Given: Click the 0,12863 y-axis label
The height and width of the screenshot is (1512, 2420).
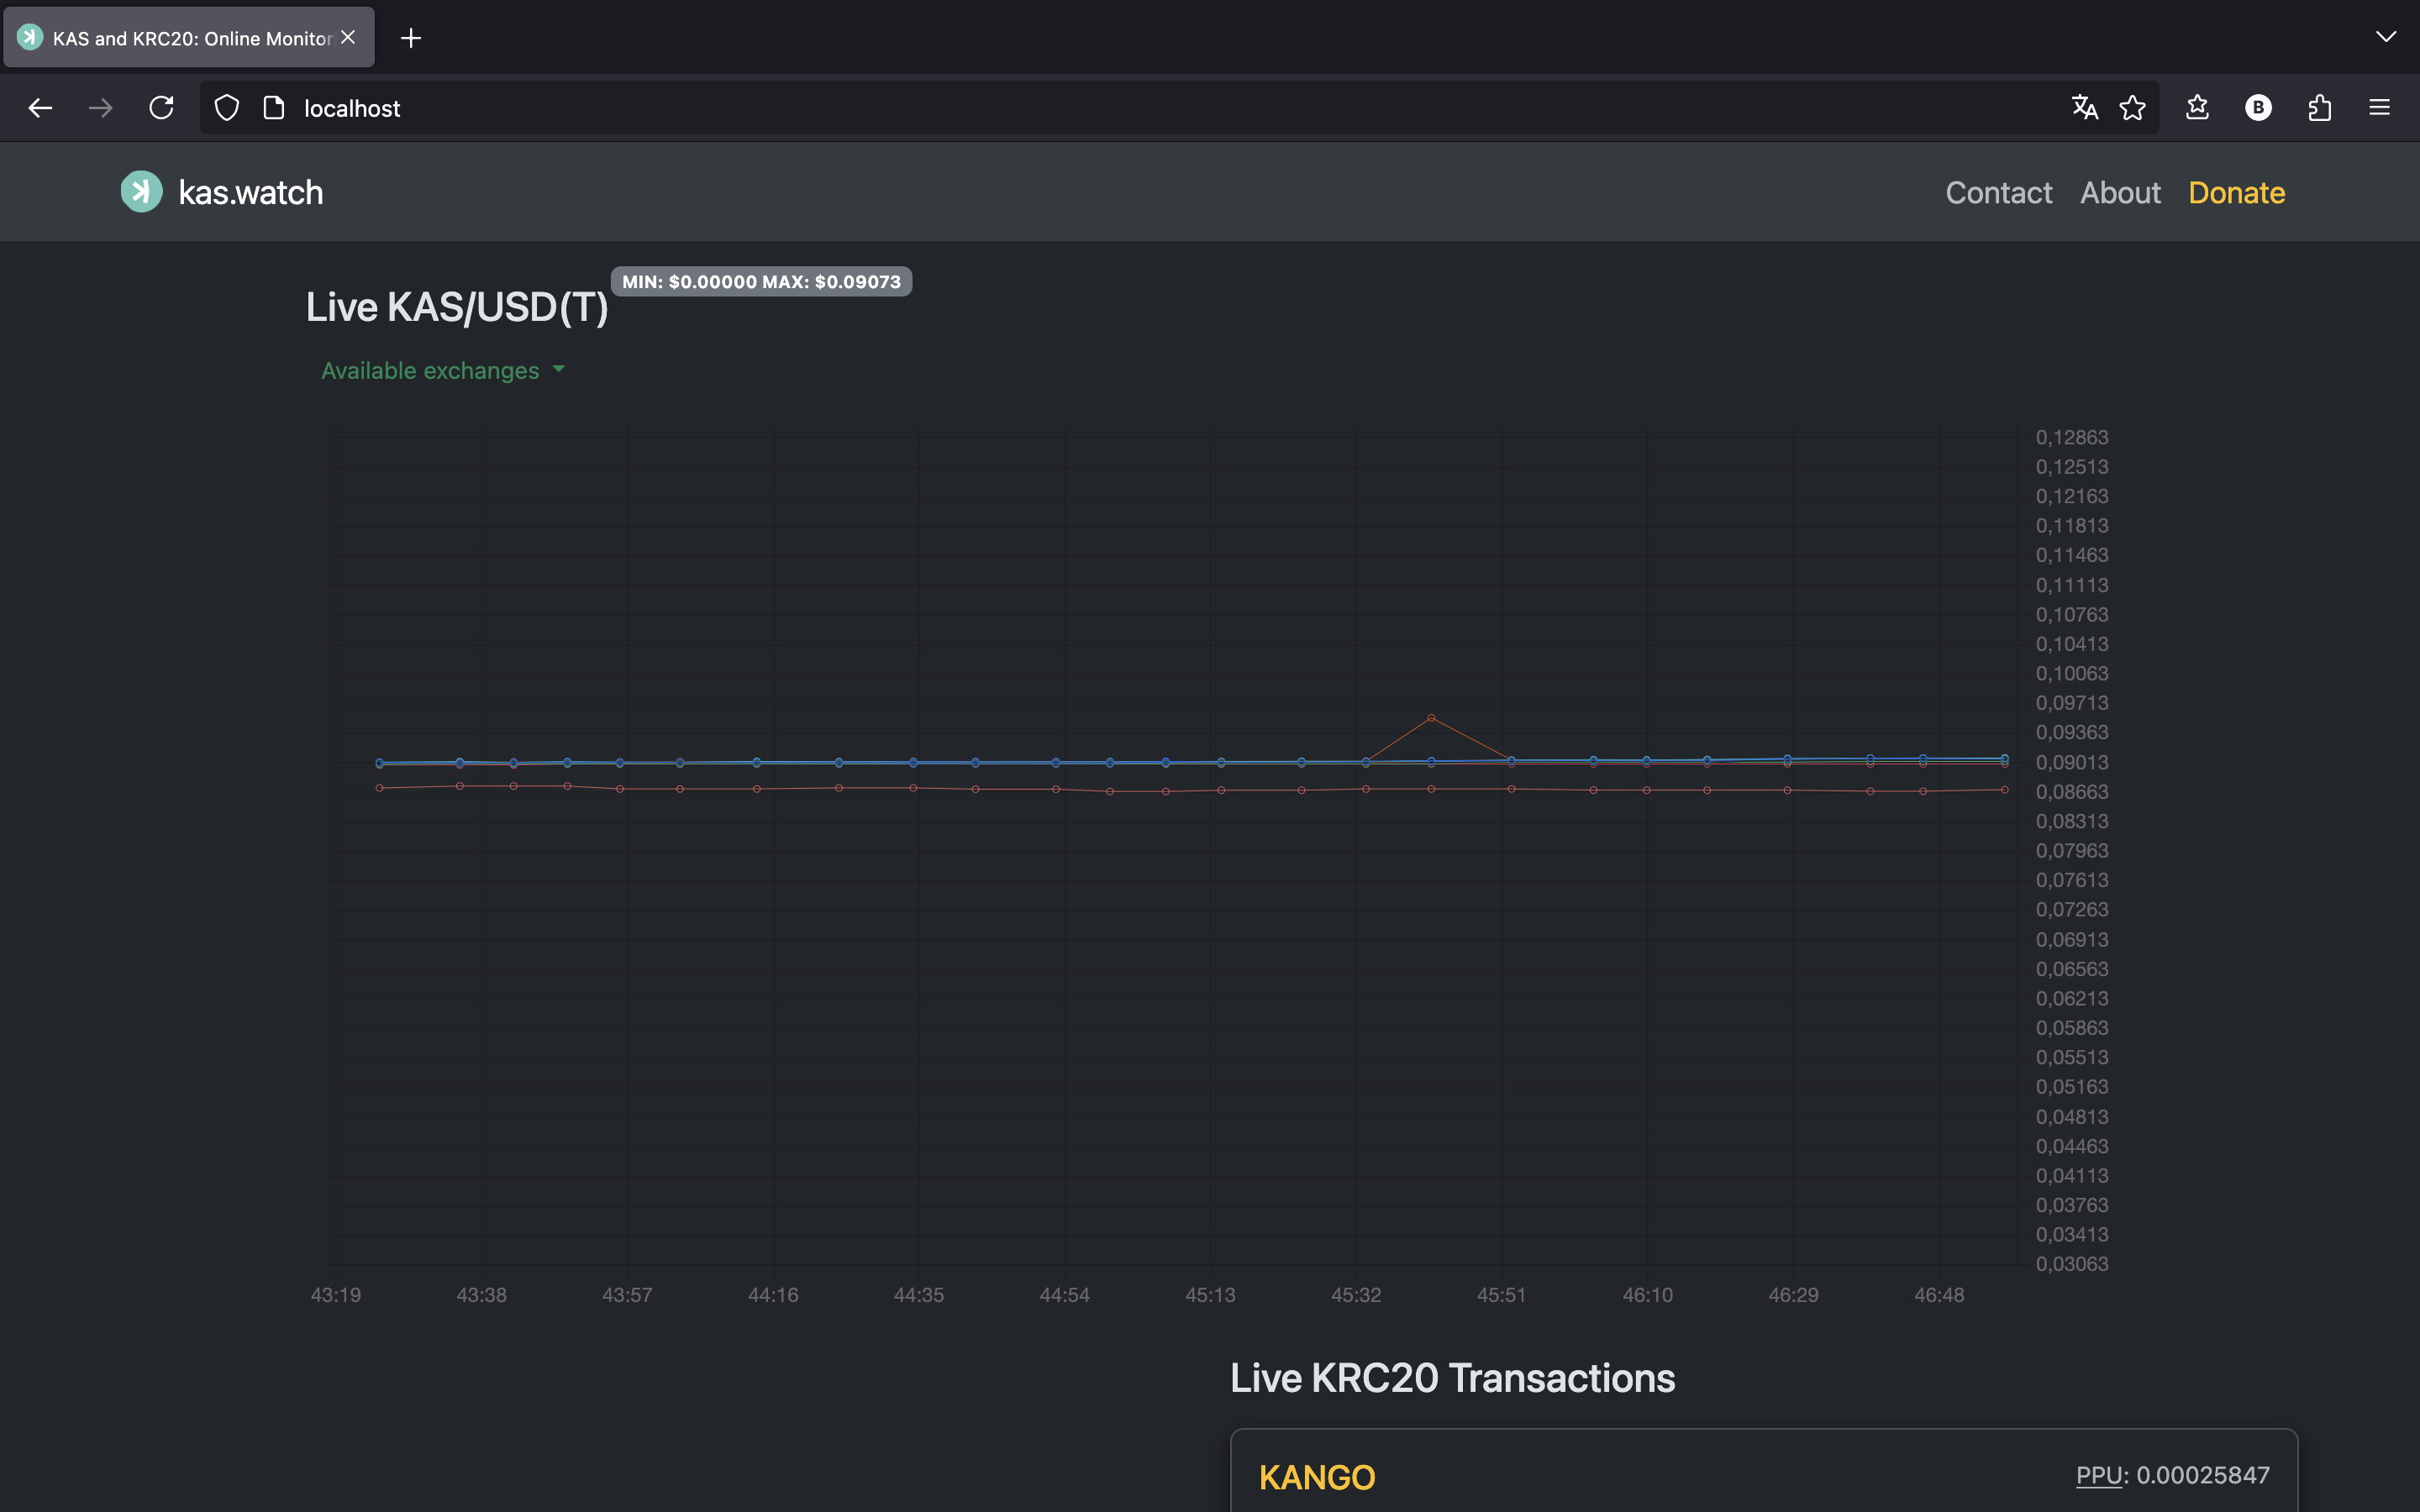Looking at the screenshot, I should click(x=2072, y=437).
